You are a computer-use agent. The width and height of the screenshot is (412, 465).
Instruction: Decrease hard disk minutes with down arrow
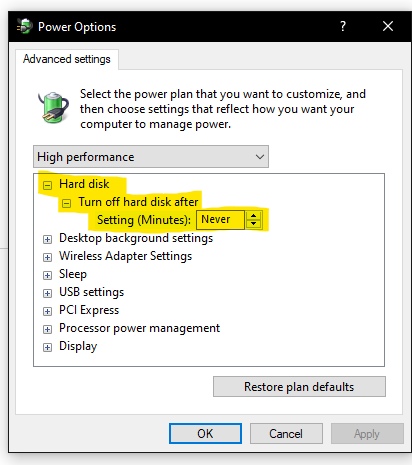(253, 224)
